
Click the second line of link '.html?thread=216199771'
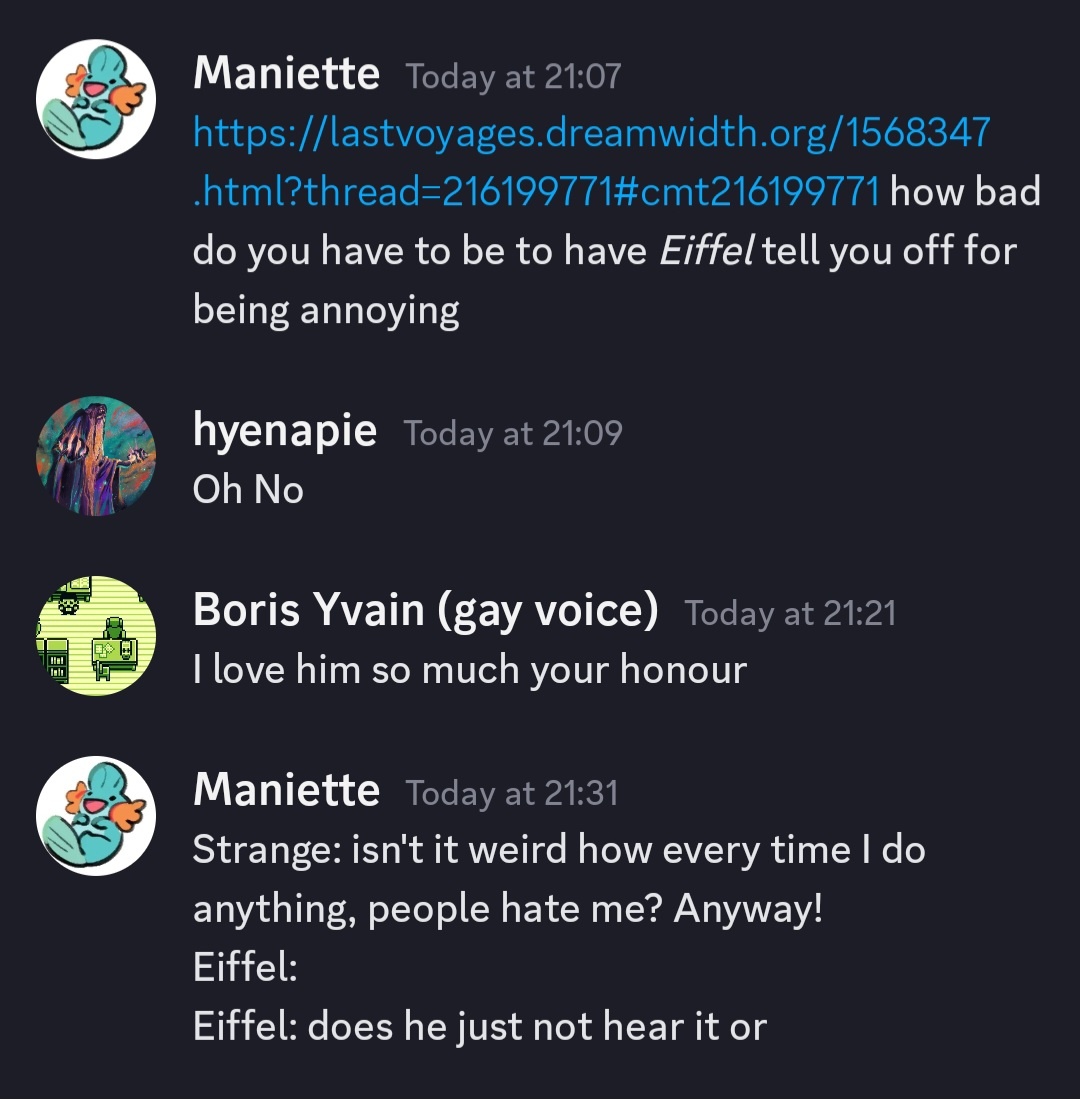536,191
